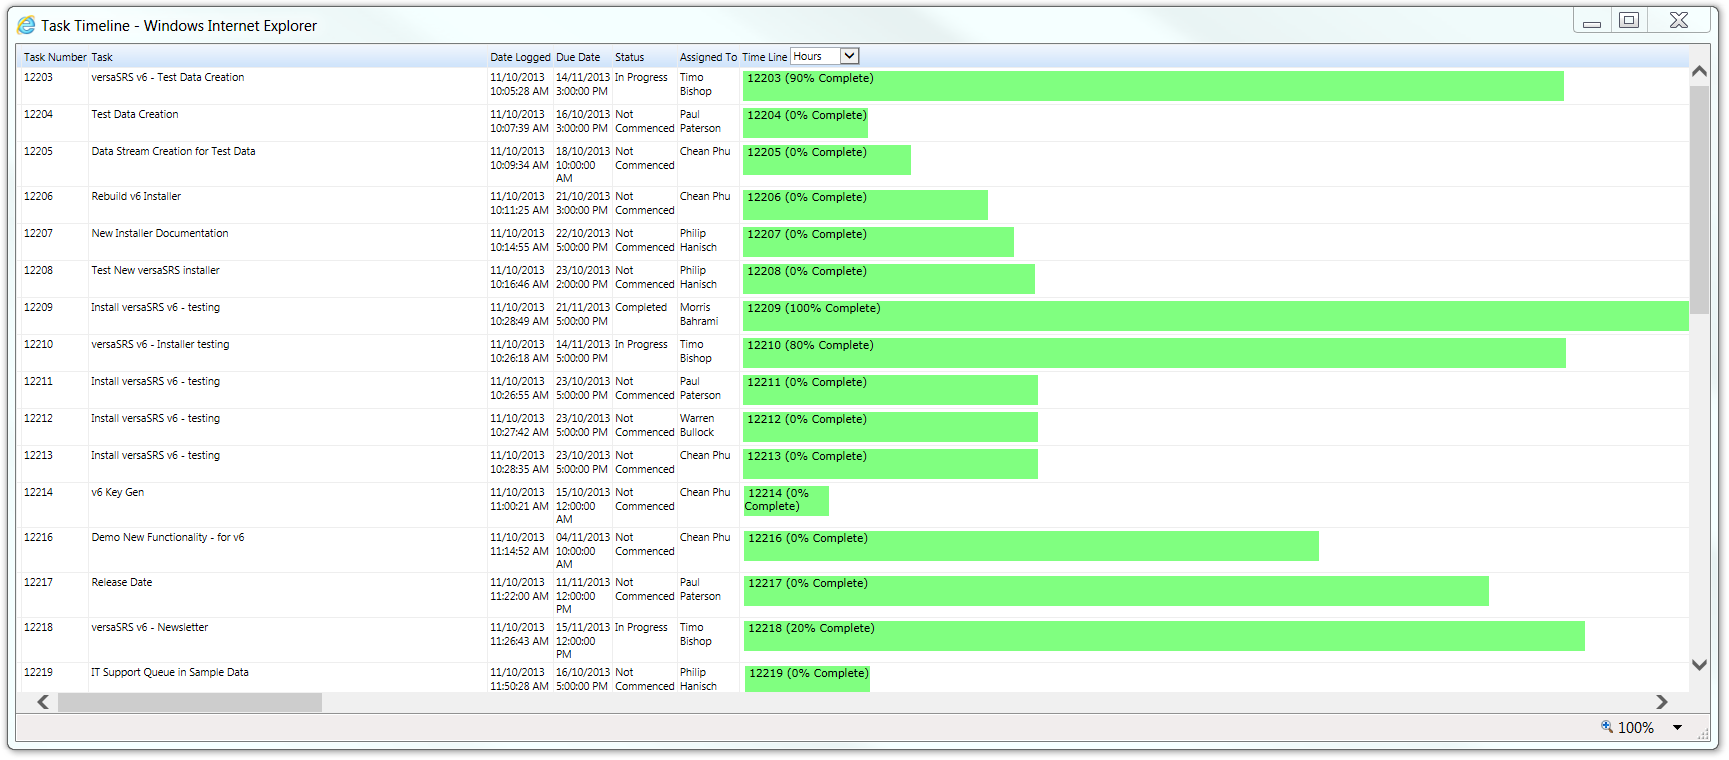1729x760 pixels.
Task: Click task 'Release Date'
Action: tap(122, 582)
